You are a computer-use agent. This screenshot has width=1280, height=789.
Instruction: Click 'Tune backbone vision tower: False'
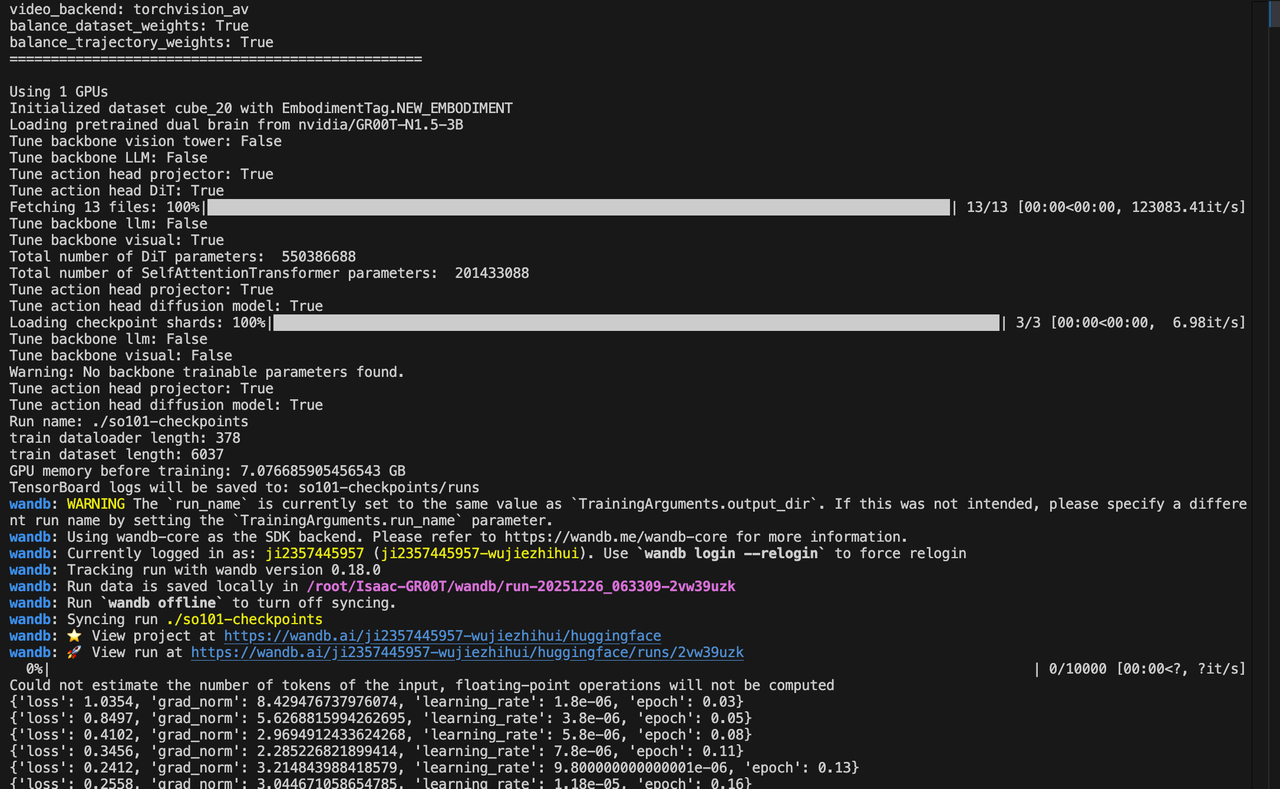coord(145,141)
